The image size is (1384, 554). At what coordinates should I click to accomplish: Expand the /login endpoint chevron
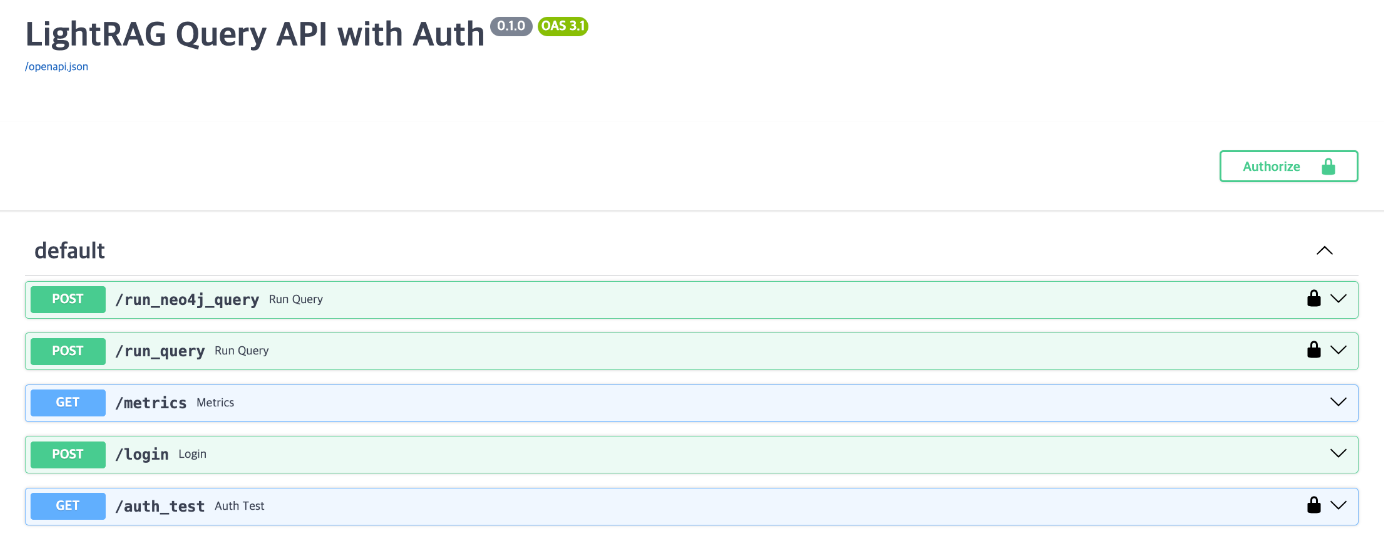(x=1339, y=453)
